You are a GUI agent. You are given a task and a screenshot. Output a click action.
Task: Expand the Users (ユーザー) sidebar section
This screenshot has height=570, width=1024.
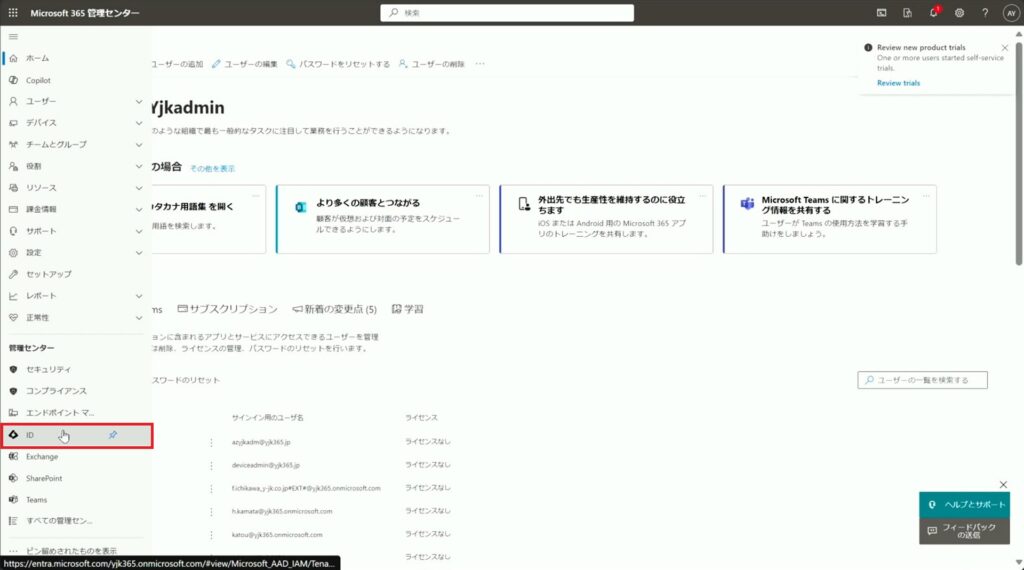point(138,102)
